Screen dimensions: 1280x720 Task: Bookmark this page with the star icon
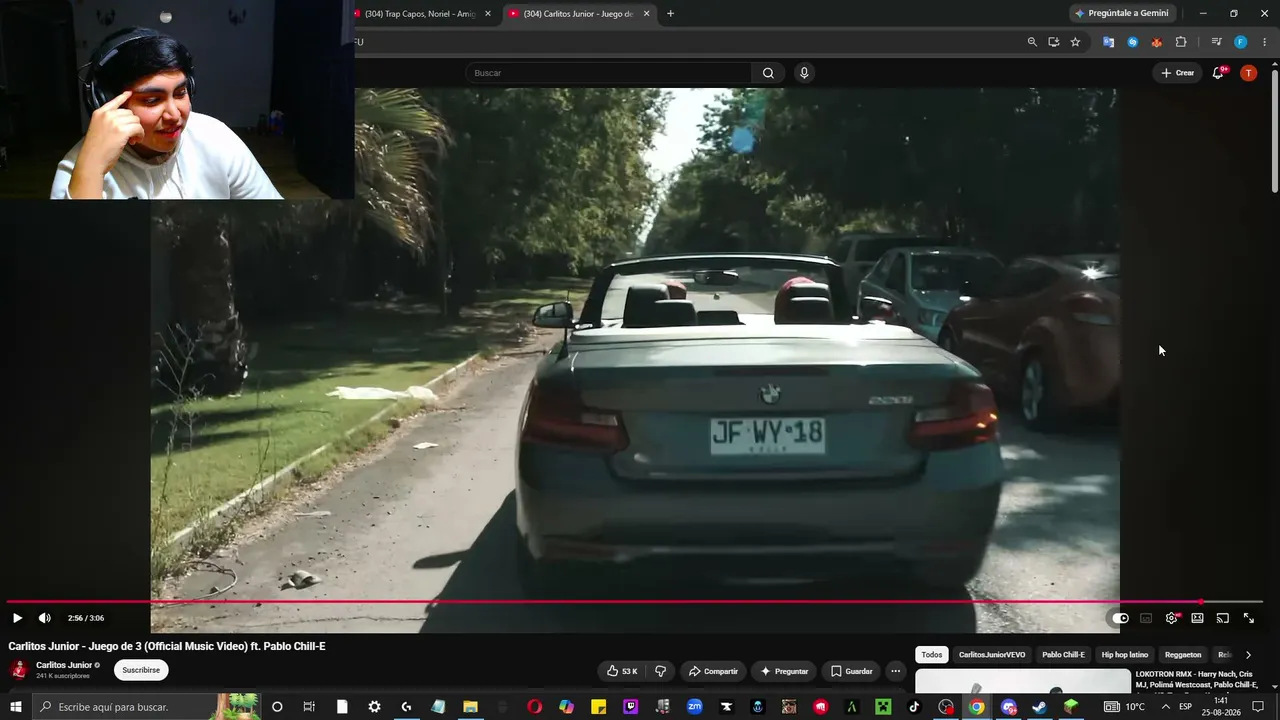(1075, 42)
